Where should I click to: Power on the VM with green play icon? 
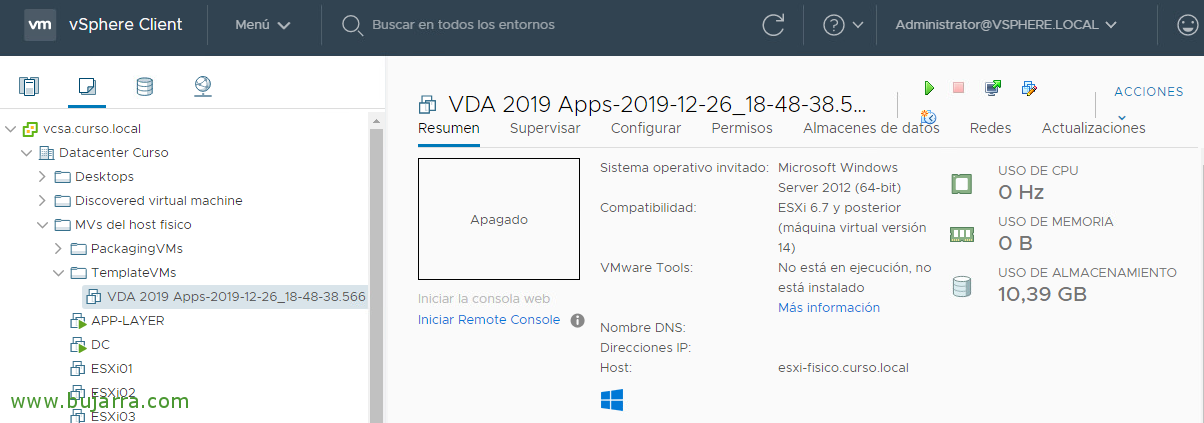coord(929,88)
